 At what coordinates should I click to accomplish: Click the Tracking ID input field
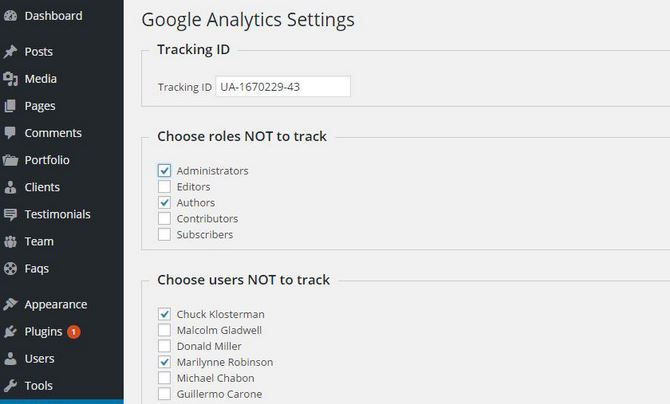(283, 87)
